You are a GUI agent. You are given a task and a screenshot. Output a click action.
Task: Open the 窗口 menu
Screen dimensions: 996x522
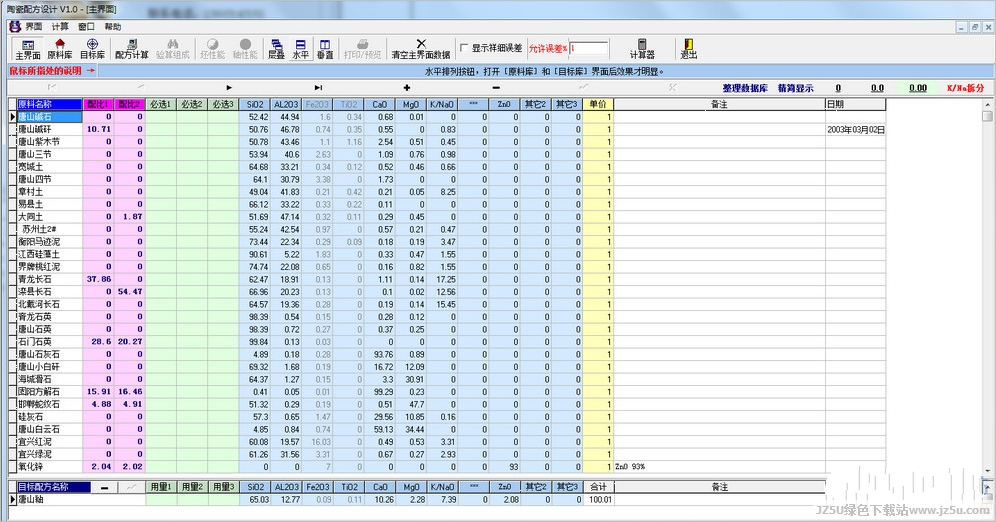(86, 27)
